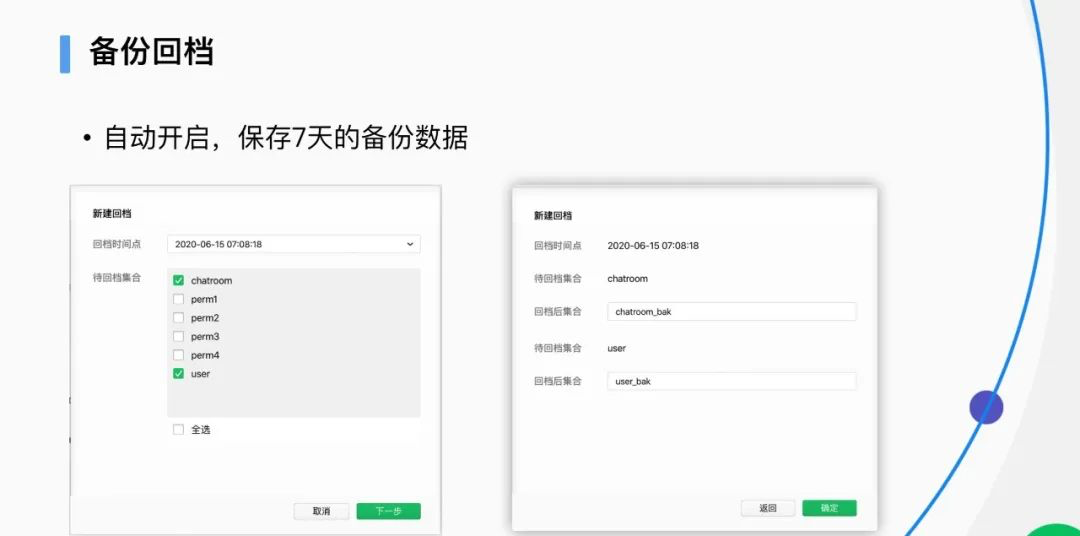
Task: Focus the chatroom_bak input field
Action: click(731, 311)
